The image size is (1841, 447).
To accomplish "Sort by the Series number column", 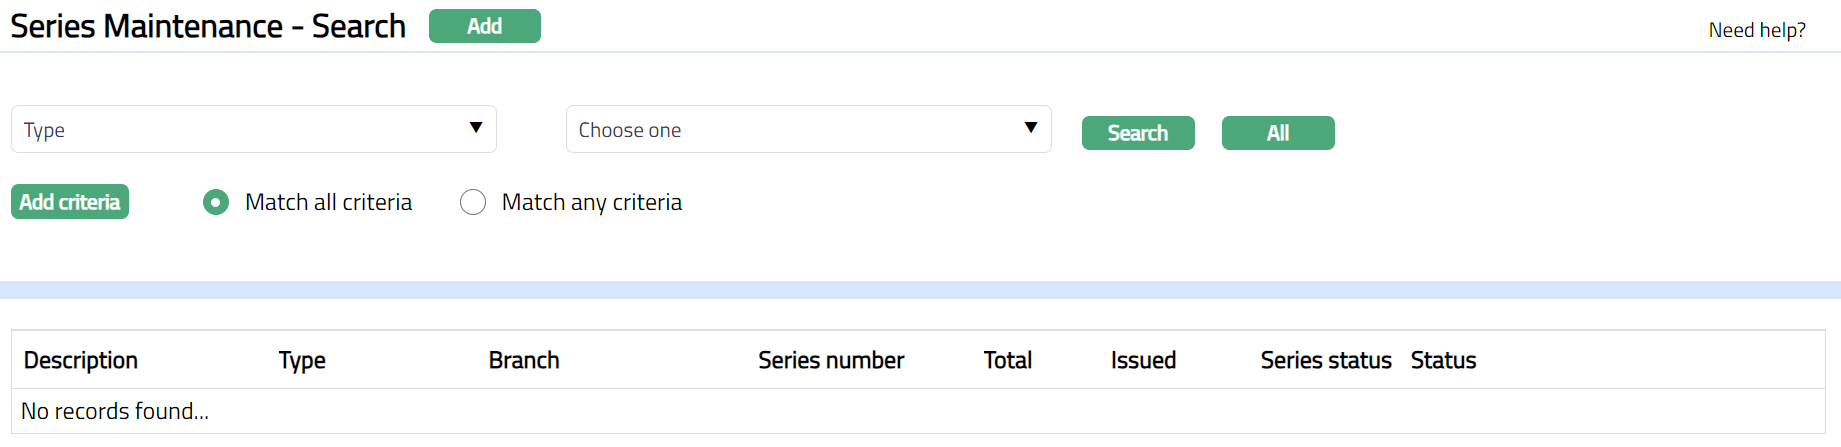I will [831, 360].
